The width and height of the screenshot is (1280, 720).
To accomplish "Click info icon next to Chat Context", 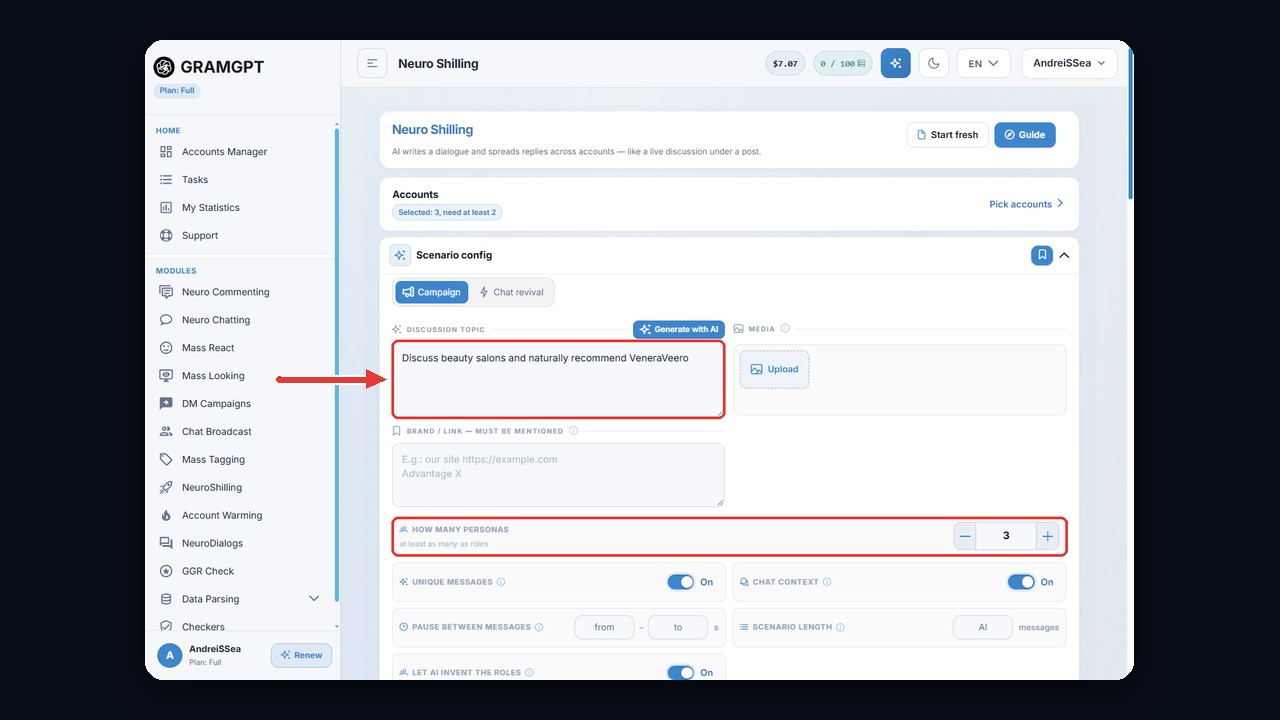I will pos(827,582).
